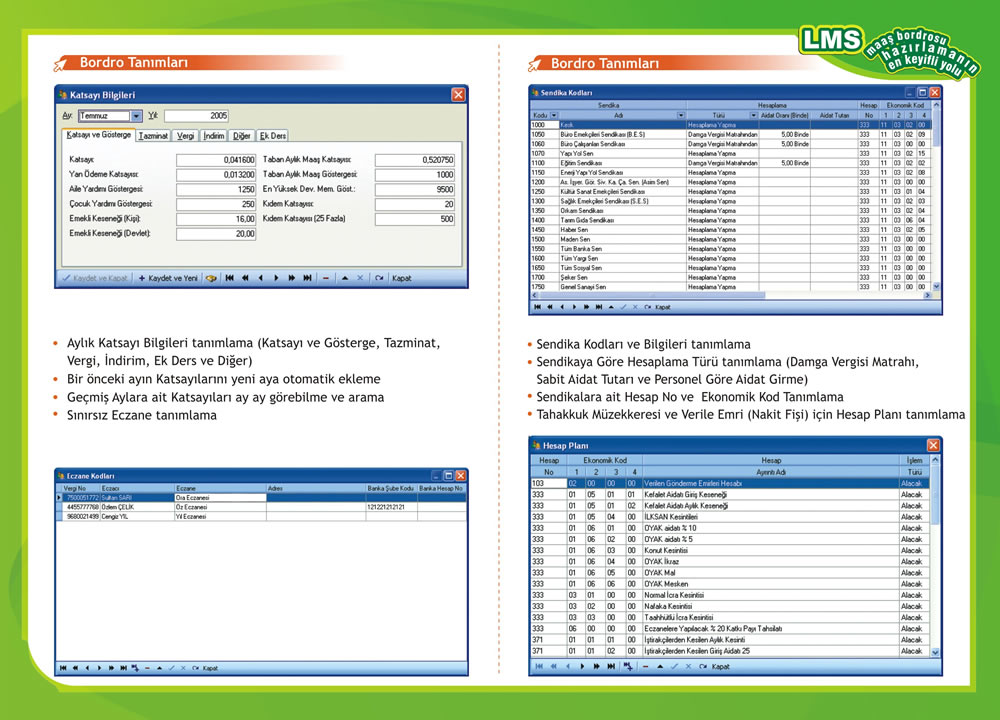Viewport: 1000px width, 720px height.
Task: Switch to the Ek Ders tab
Action: coord(273,136)
